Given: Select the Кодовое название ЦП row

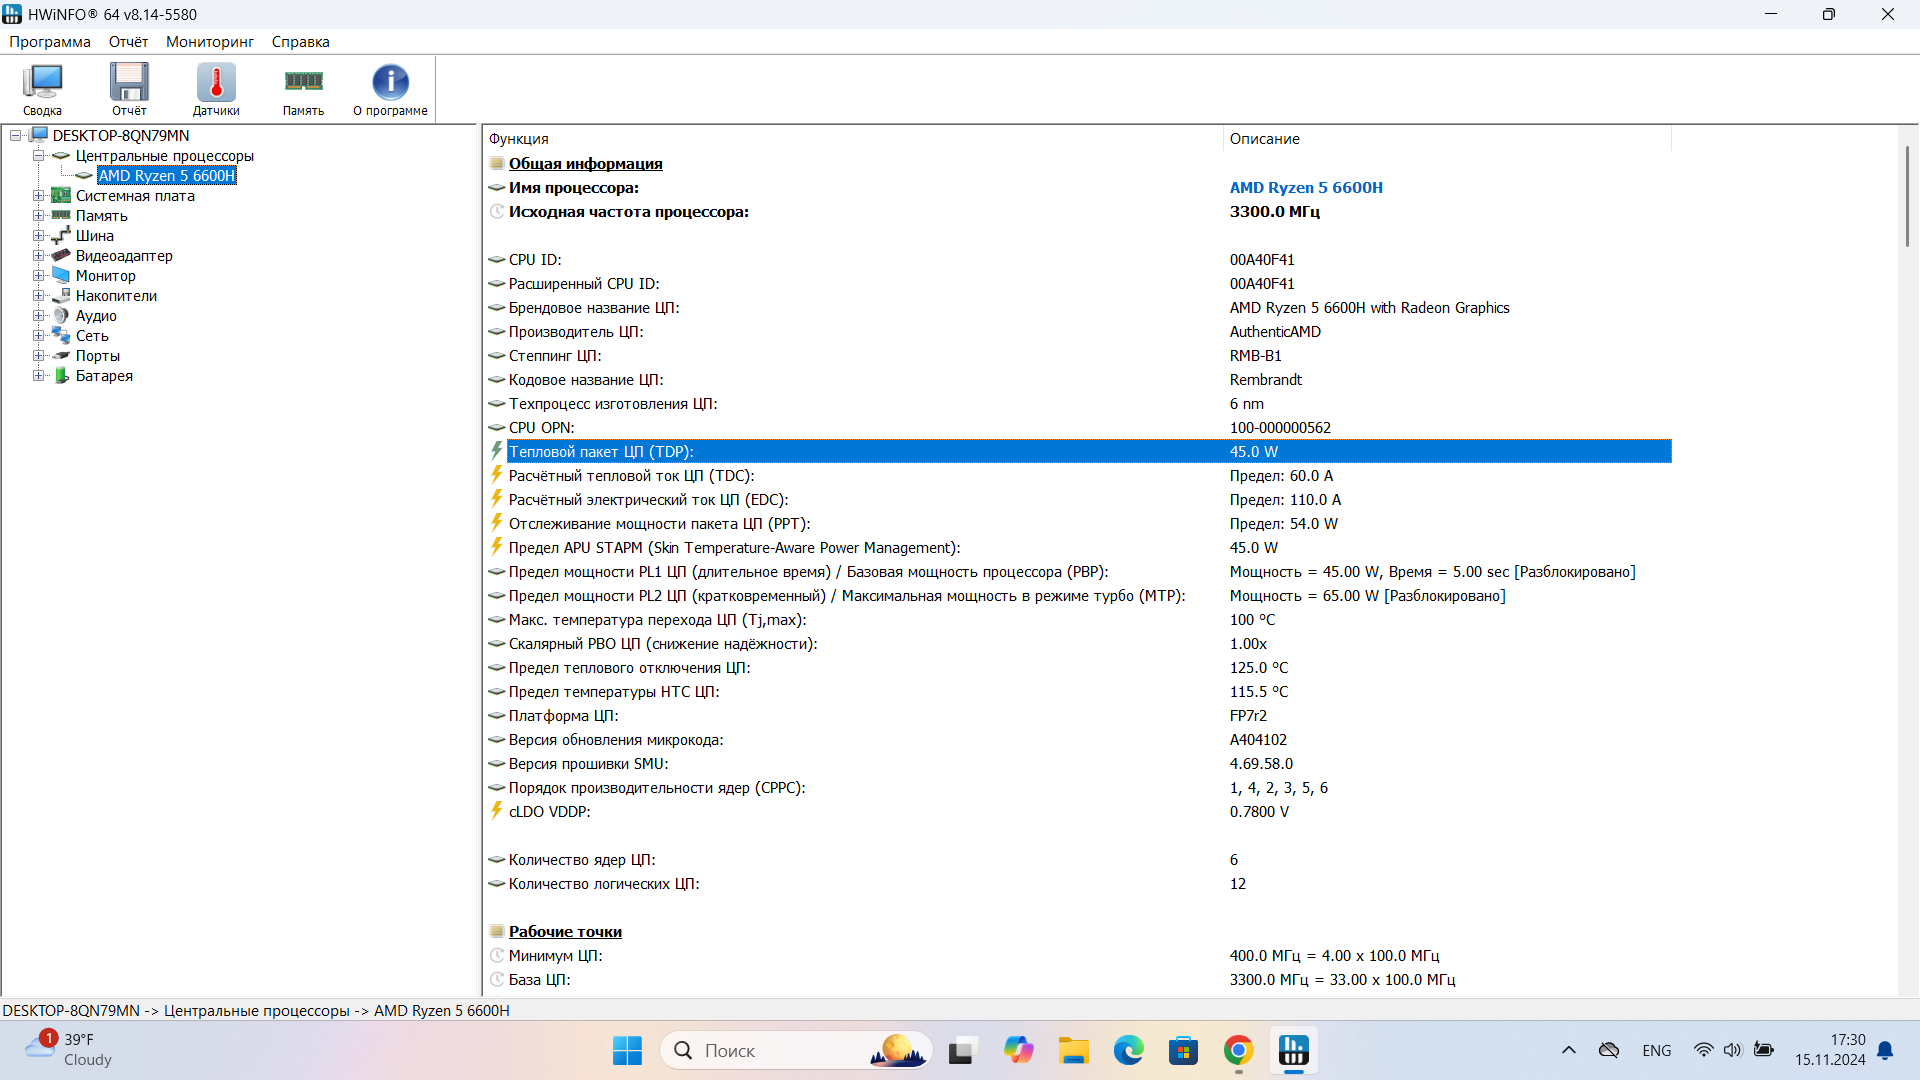Looking at the screenshot, I should pyautogui.click(x=1078, y=380).
